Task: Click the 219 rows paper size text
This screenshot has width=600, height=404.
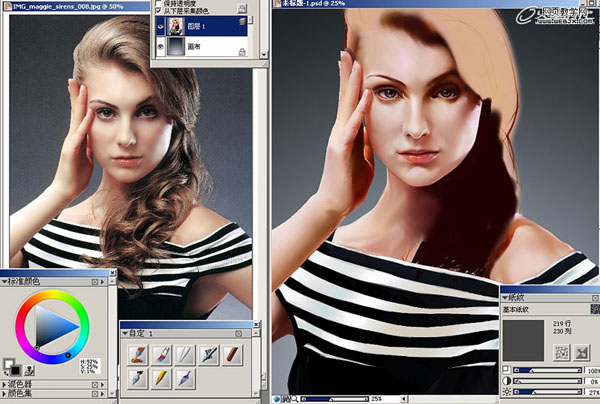Action: click(562, 324)
